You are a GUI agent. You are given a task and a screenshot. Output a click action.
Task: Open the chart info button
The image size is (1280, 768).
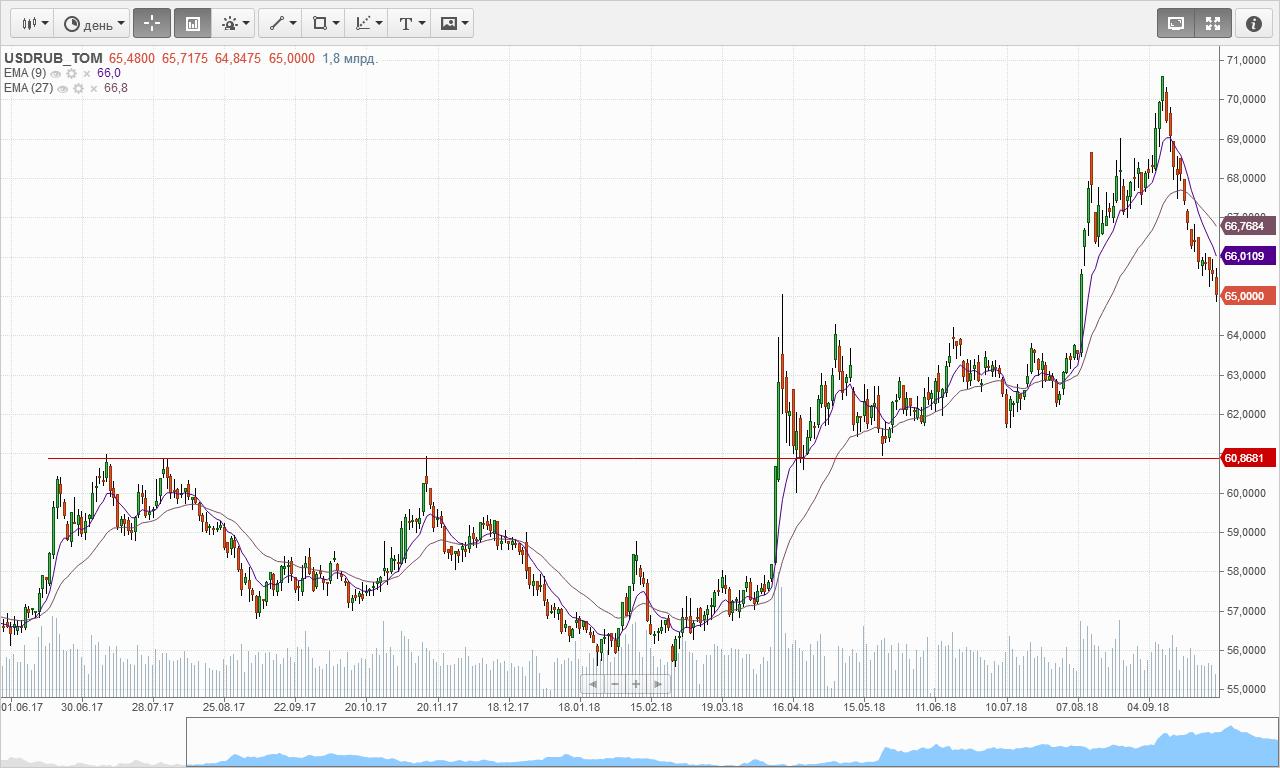(x=1254, y=23)
